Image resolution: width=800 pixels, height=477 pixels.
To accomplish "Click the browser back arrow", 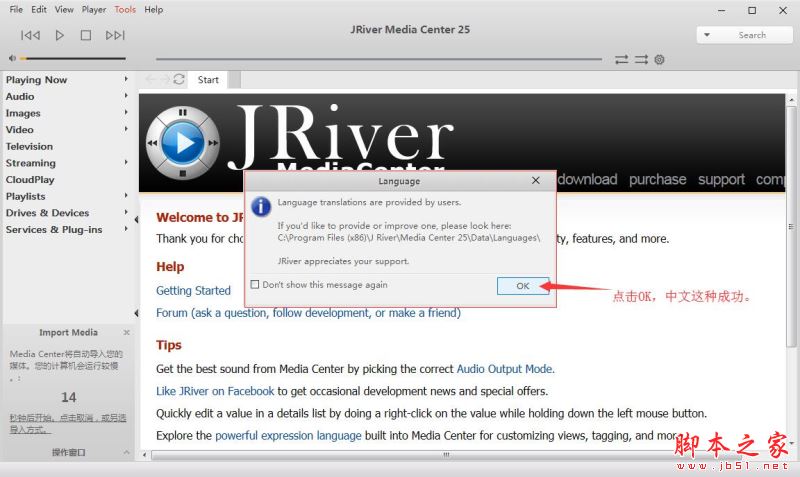I will pos(151,79).
